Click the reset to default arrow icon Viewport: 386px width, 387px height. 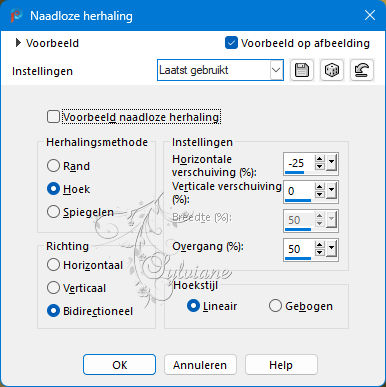tap(362, 70)
